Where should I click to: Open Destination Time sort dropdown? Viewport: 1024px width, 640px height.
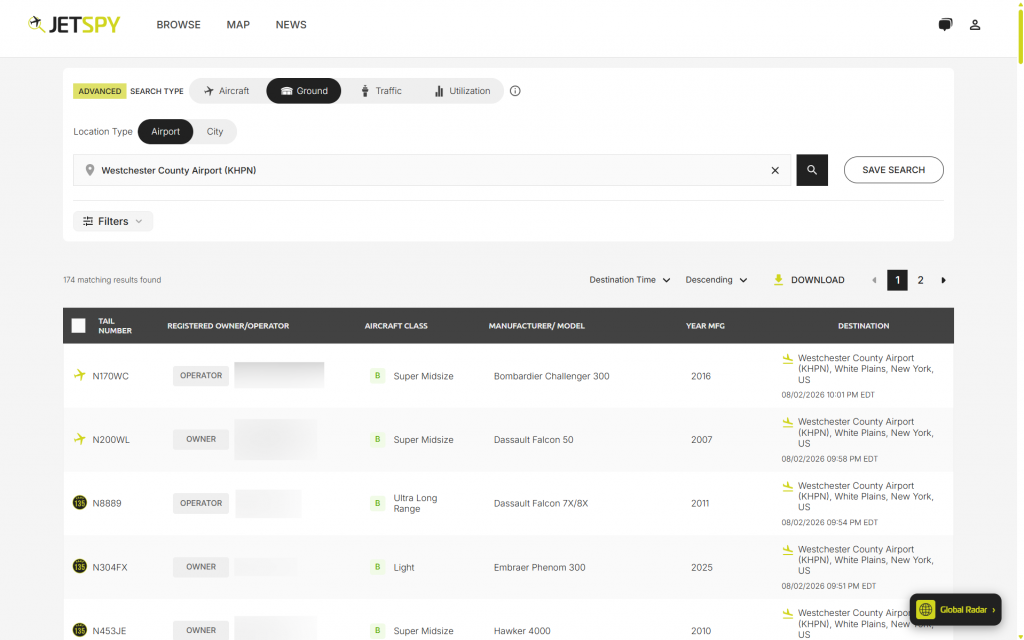point(630,280)
